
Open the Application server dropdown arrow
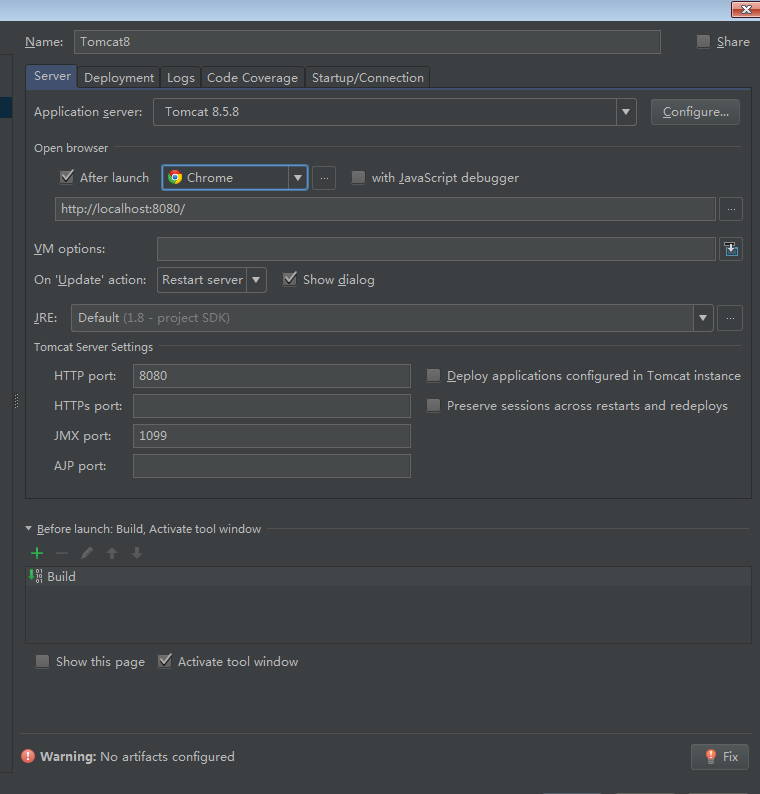point(626,112)
